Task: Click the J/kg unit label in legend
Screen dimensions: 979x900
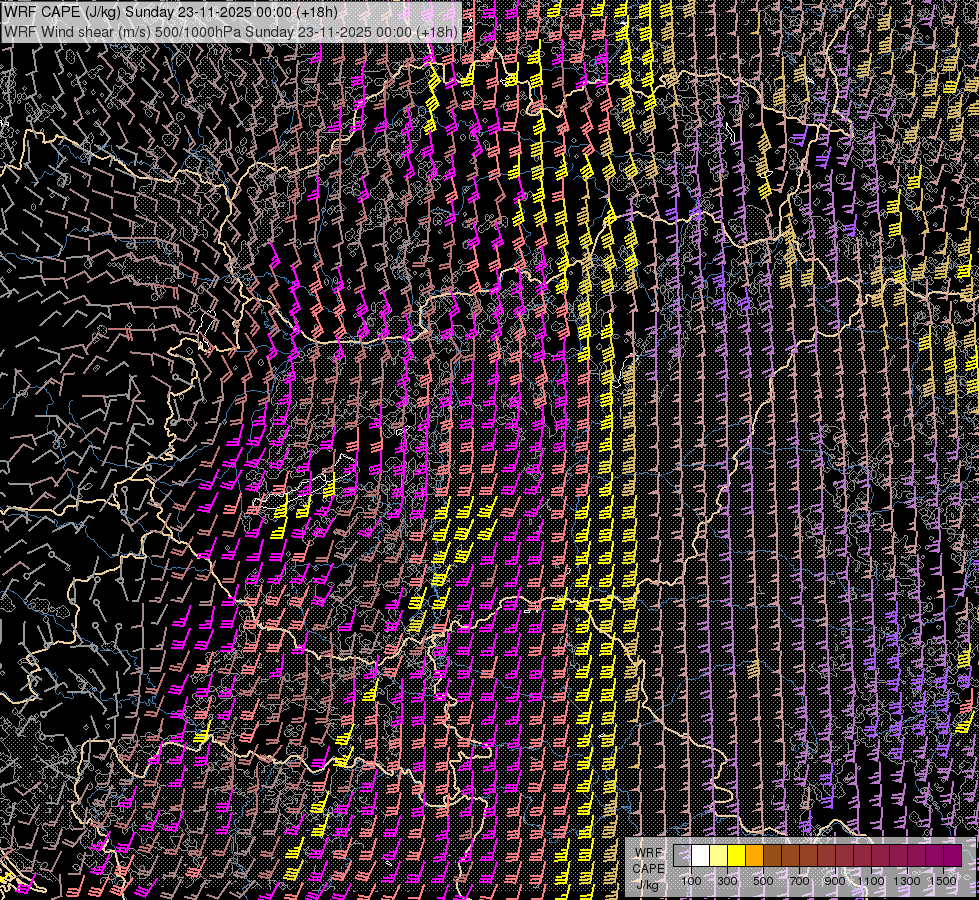Action: point(648,884)
